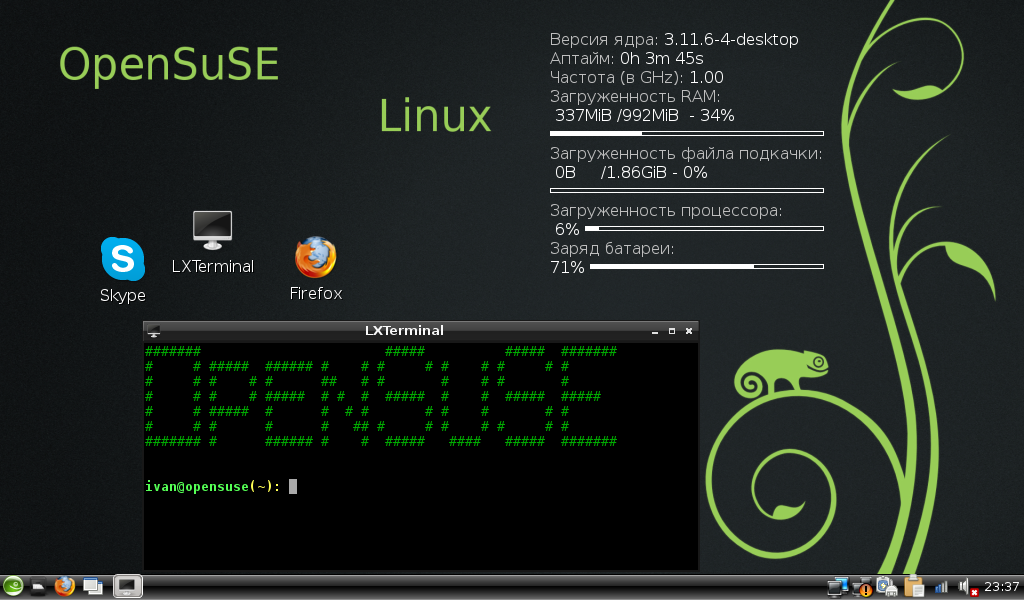Select the LXTerminal taskbar window button
The height and width of the screenshot is (600, 1024).
(x=127, y=586)
